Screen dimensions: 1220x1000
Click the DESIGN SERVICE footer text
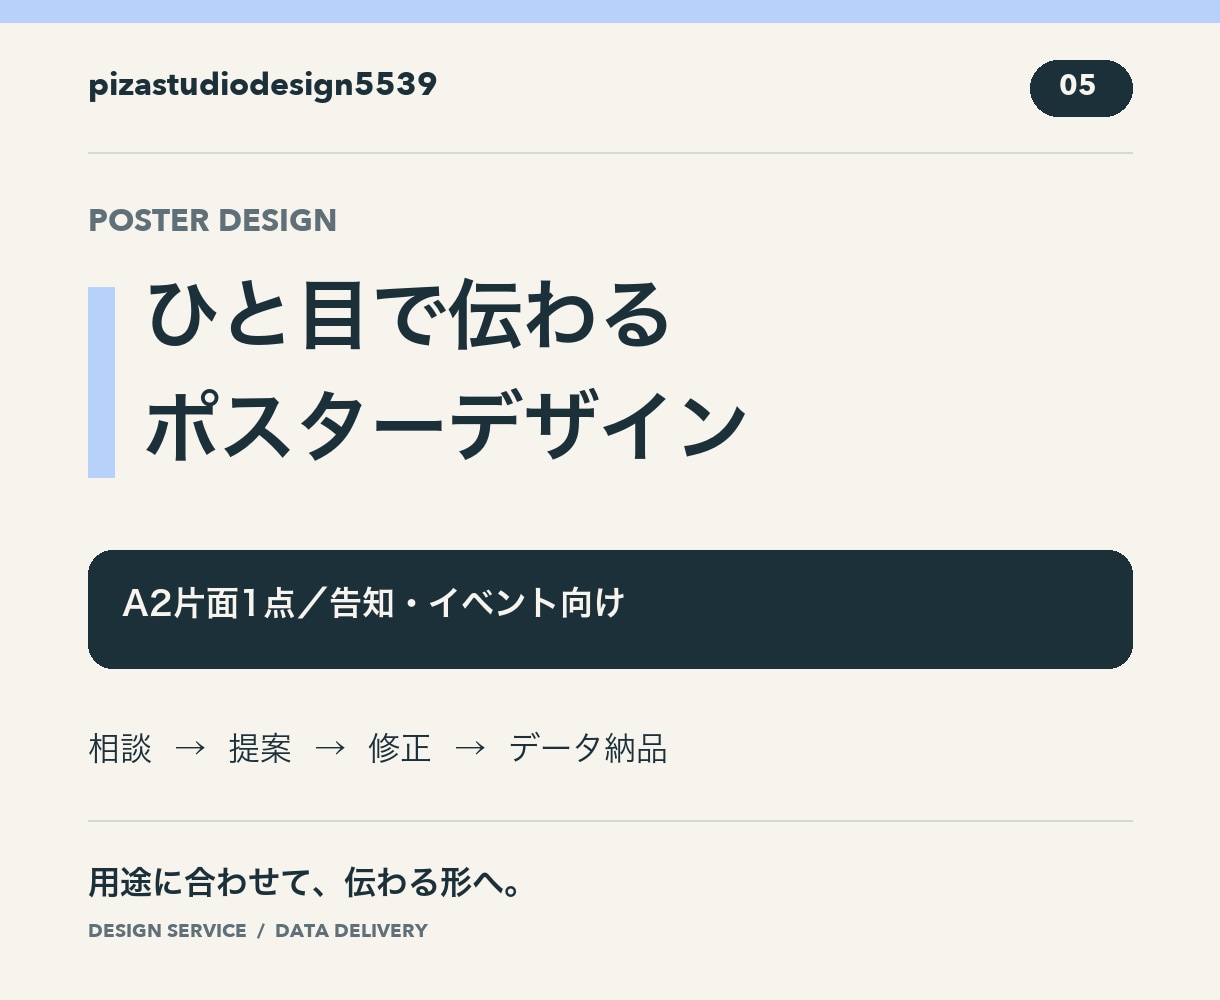pyautogui.click(x=167, y=931)
